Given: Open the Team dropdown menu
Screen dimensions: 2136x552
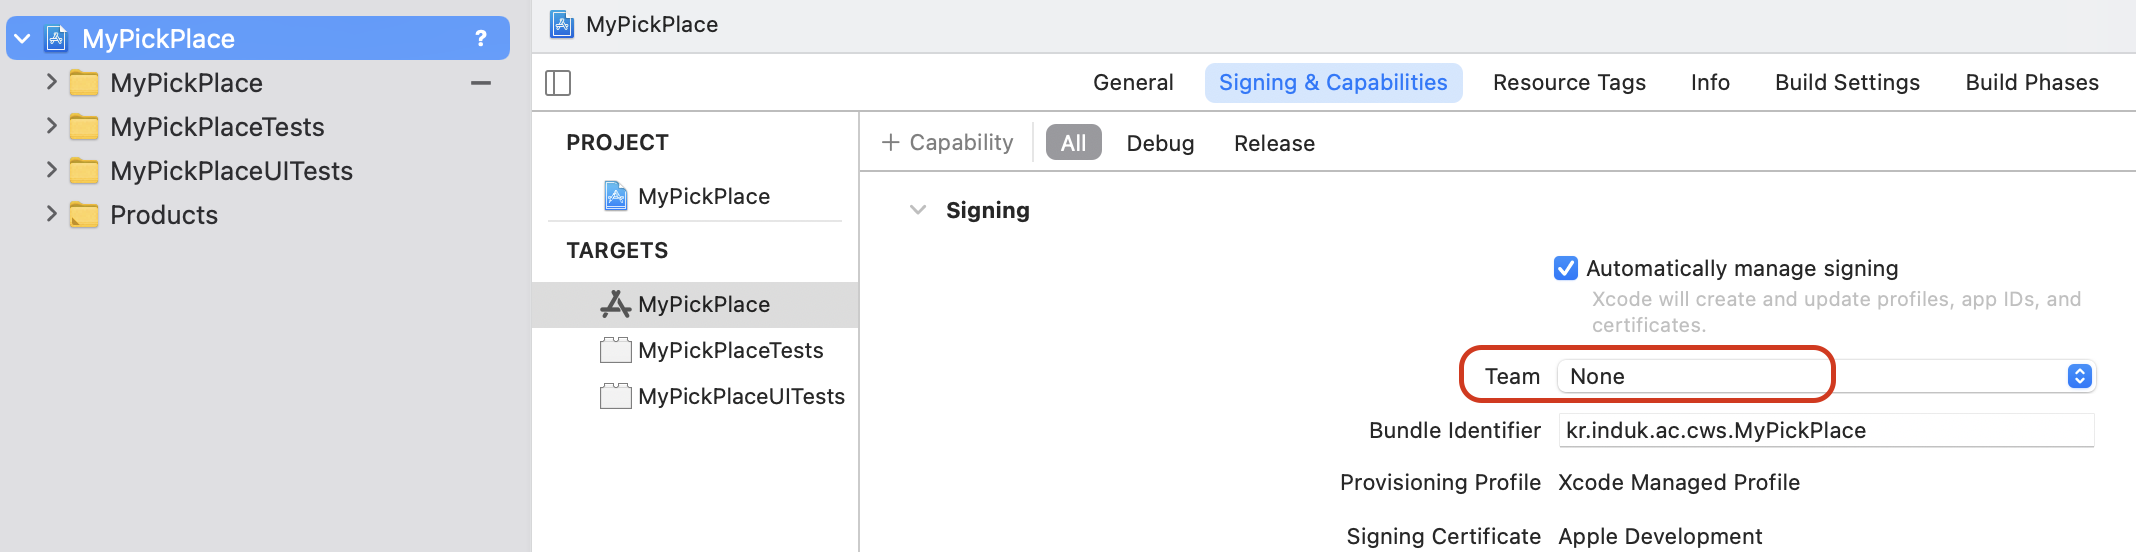Looking at the screenshot, I should click(x=2079, y=376).
